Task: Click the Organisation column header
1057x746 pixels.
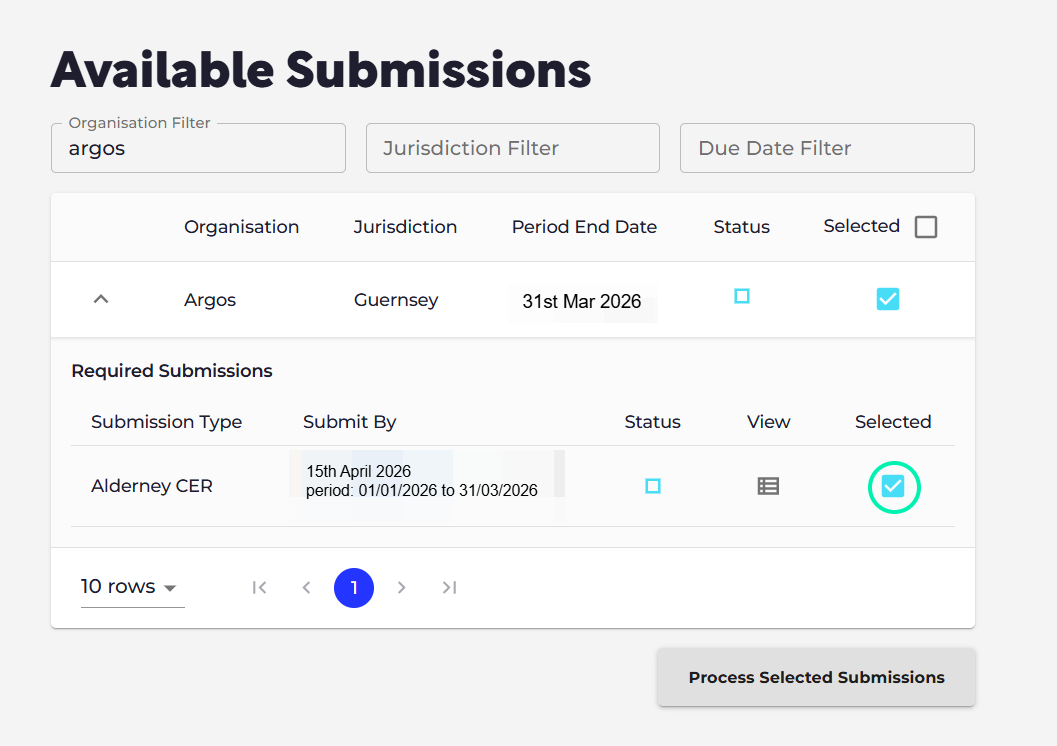Action: point(241,227)
